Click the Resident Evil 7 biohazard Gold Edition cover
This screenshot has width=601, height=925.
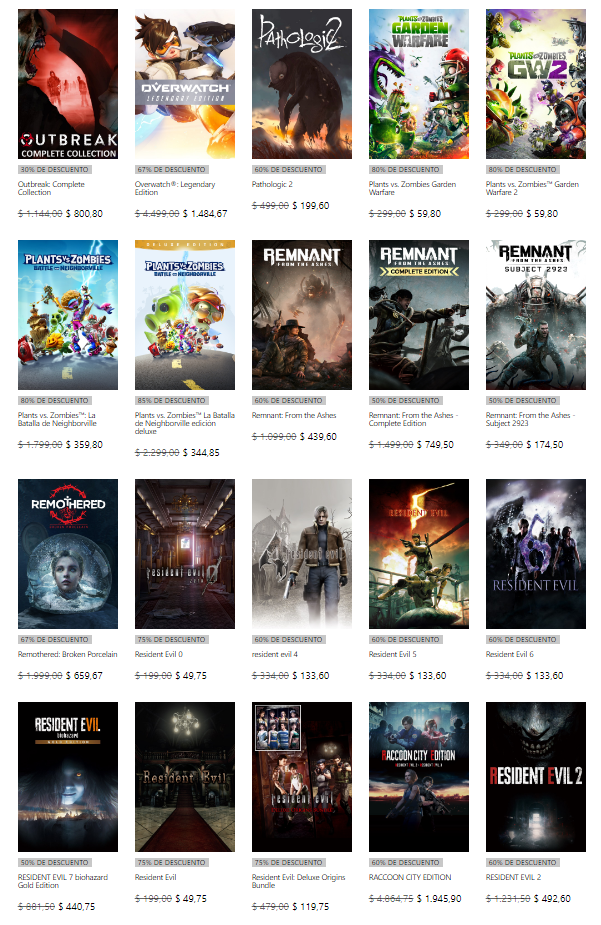[68, 776]
